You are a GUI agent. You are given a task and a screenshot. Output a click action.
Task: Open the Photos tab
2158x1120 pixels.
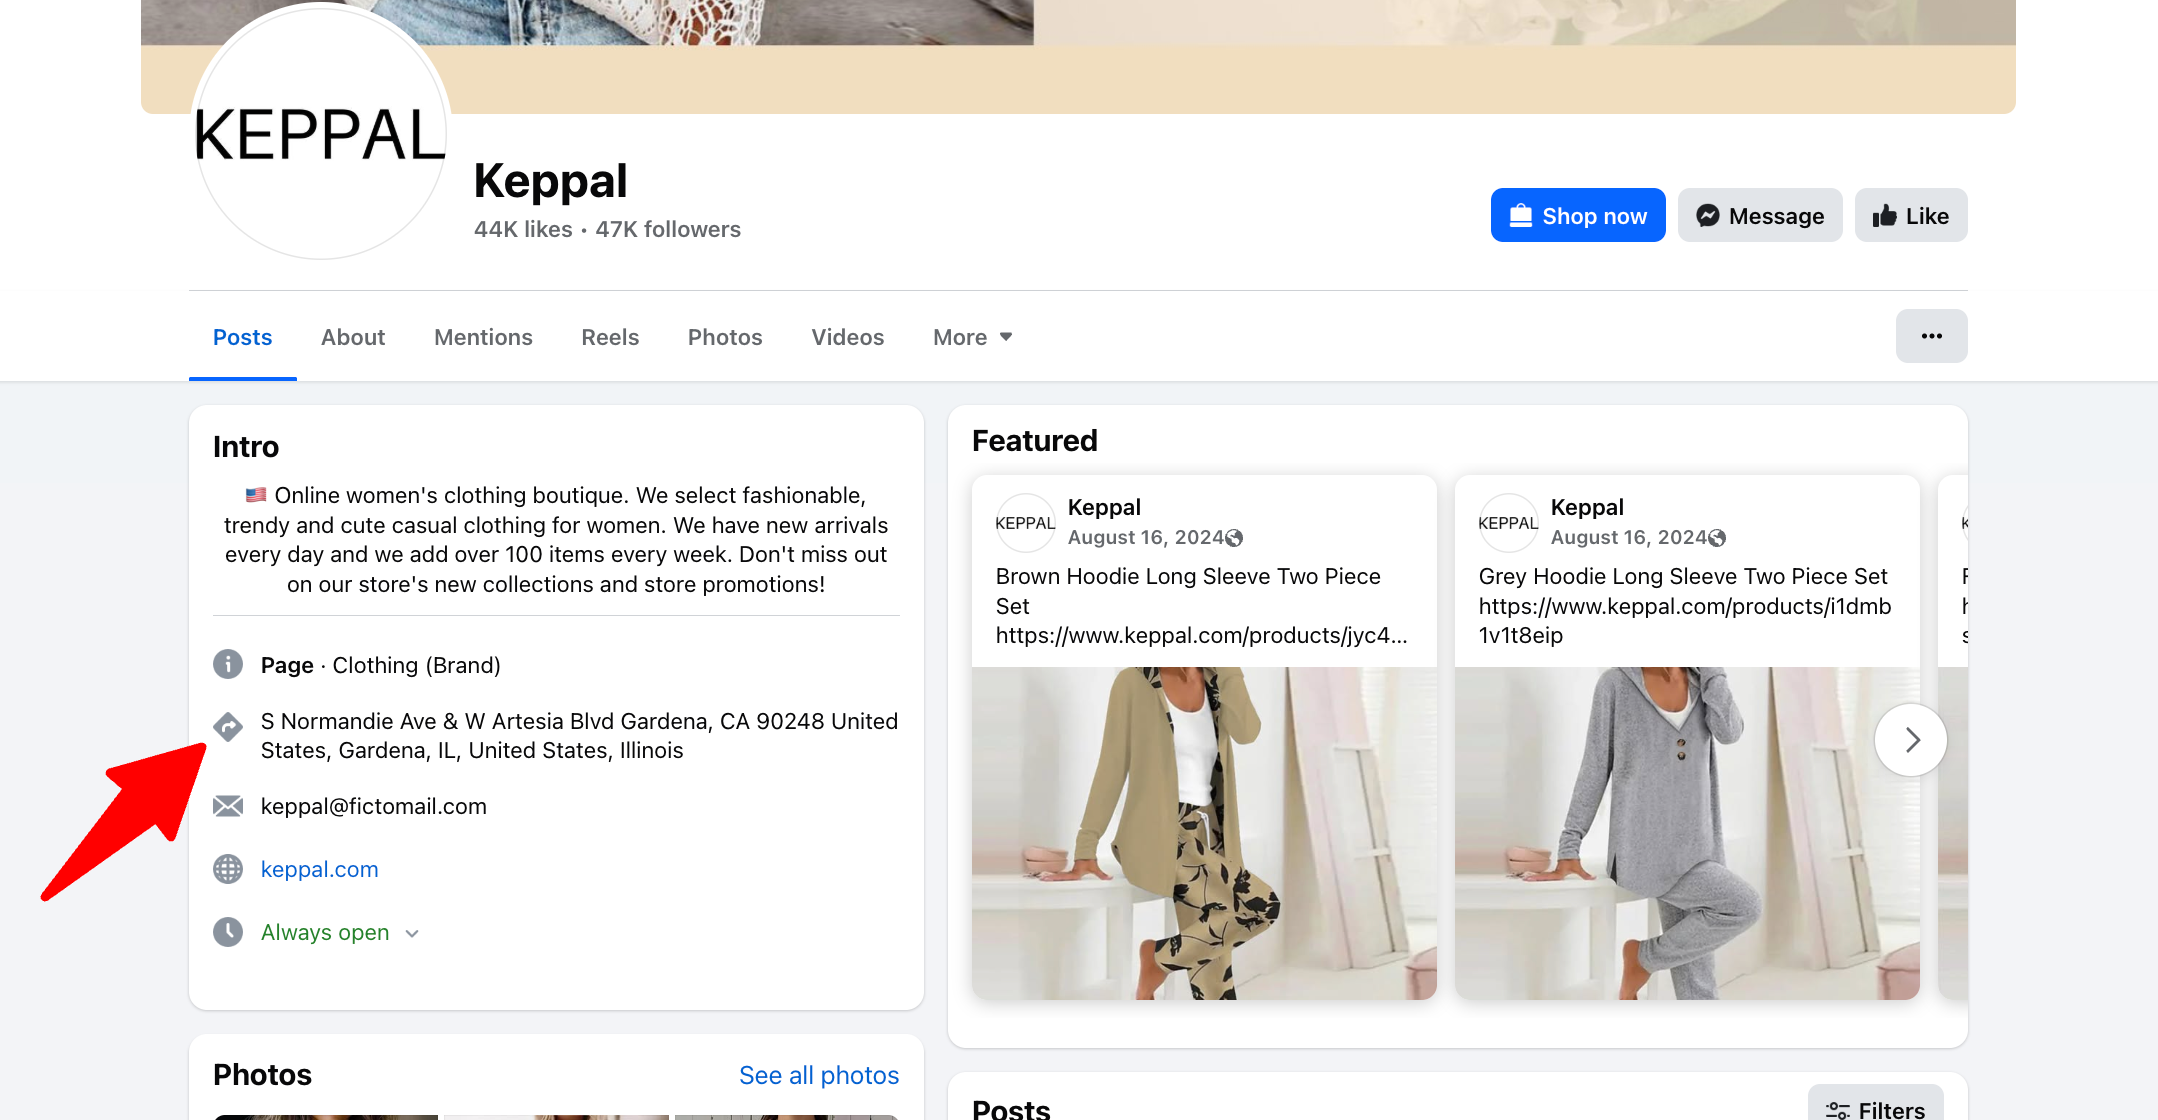coord(725,337)
